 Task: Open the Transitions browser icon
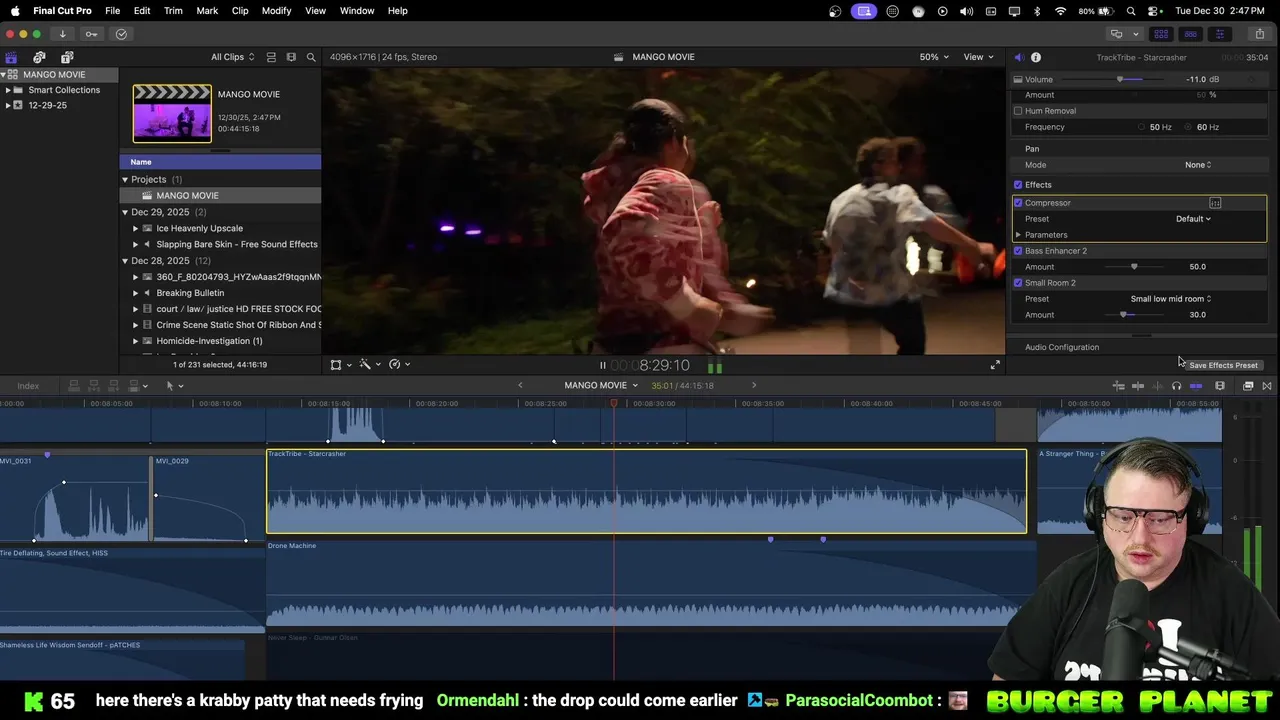click(x=1267, y=386)
